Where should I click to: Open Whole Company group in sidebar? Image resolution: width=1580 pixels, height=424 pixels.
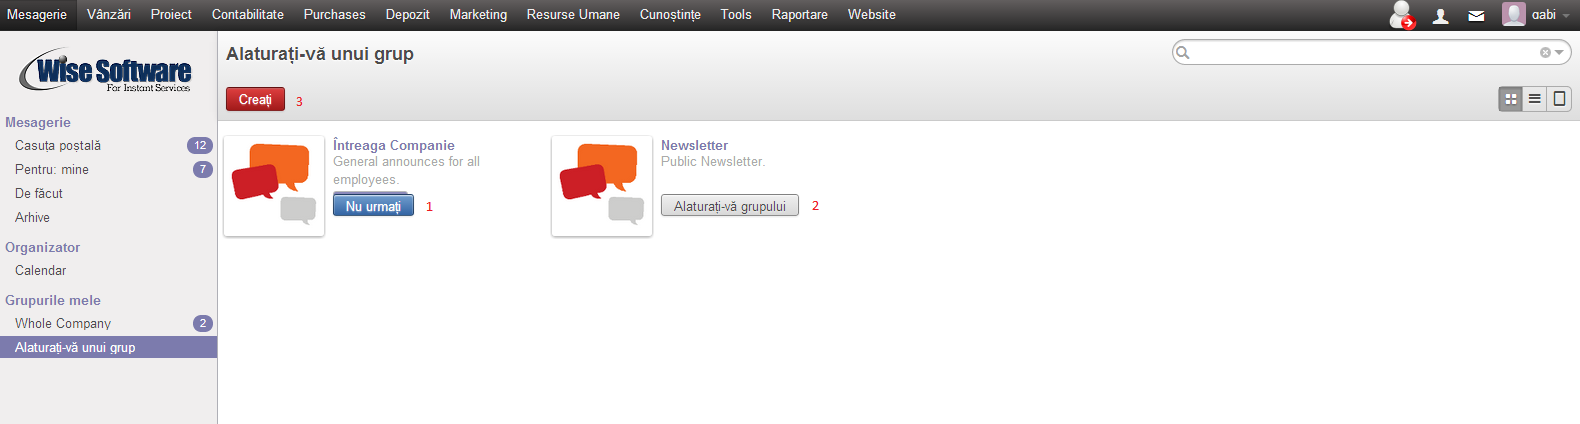(x=63, y=323)
